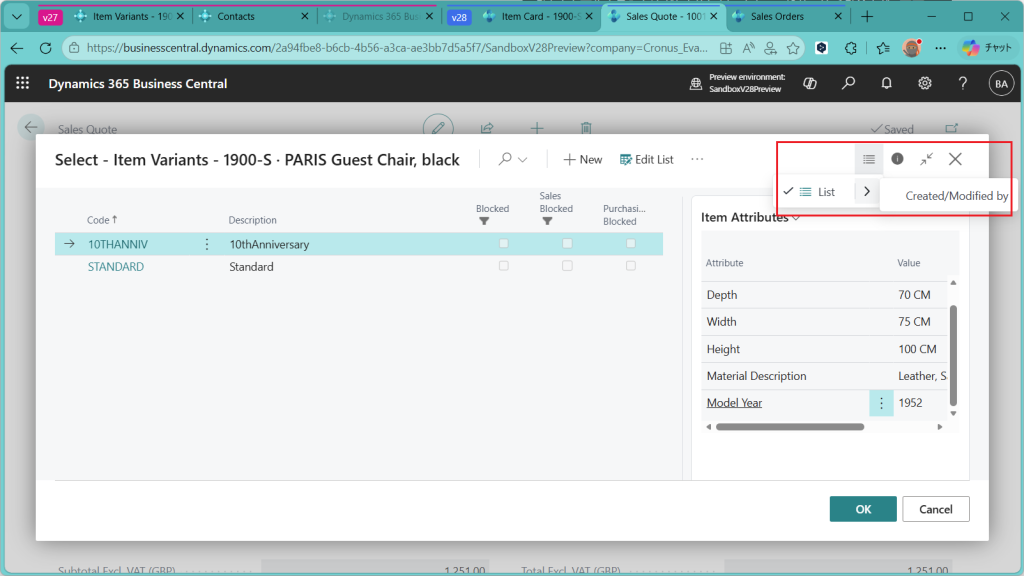Collapse the dialog using shrink arrows icon
Viewport: 1024px width, 576px height.
(x=926, y=159)
